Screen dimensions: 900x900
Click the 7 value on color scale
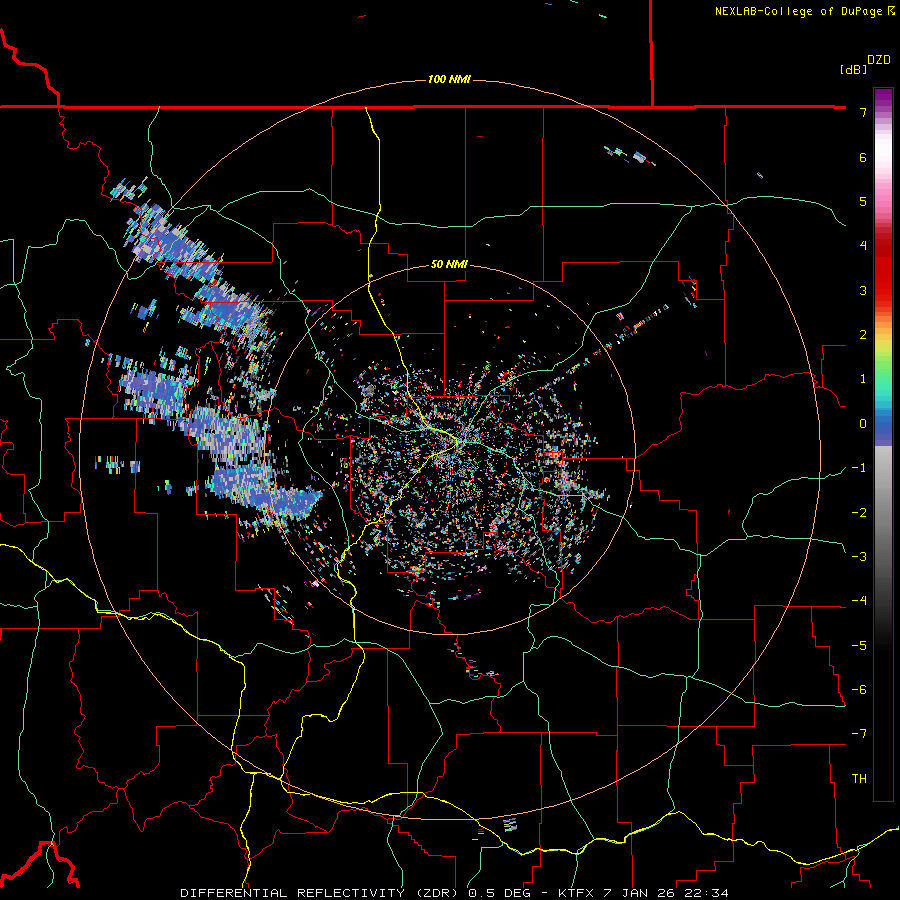click(x=863, y=112)
